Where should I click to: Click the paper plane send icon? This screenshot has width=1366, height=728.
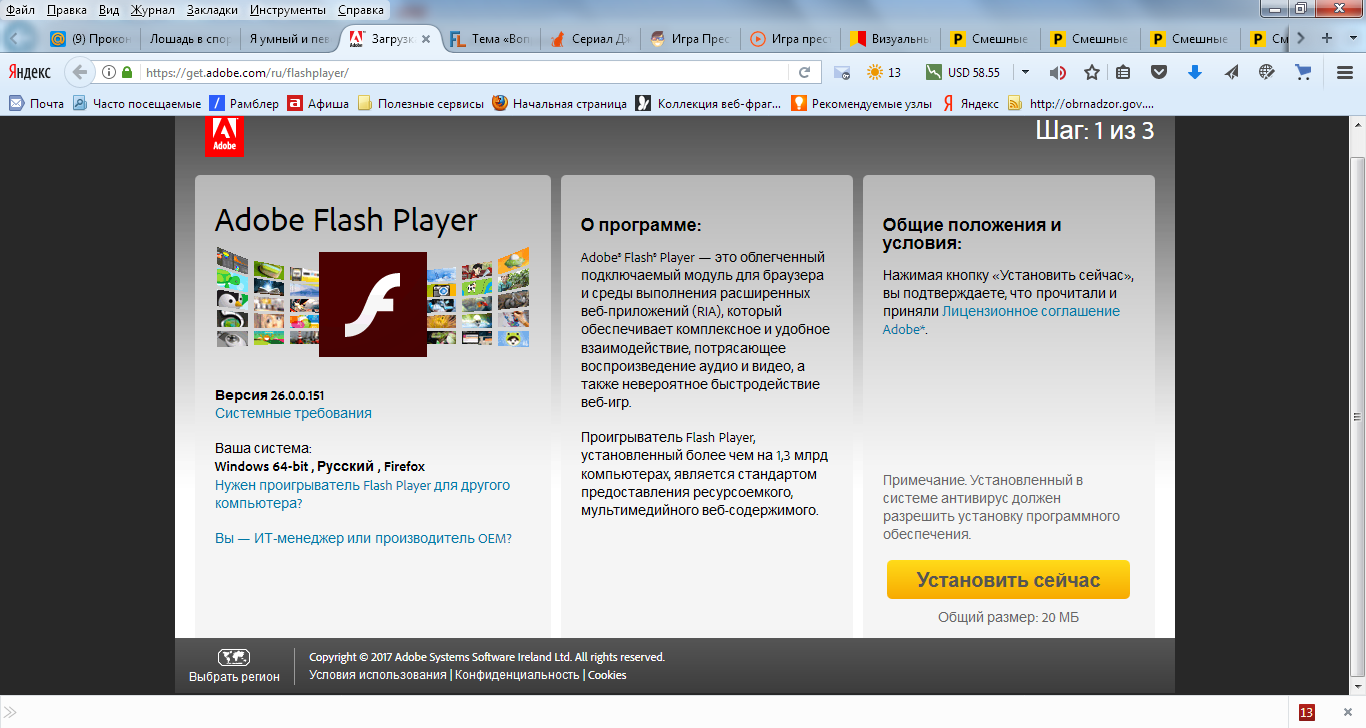[x=1231, y=72]
